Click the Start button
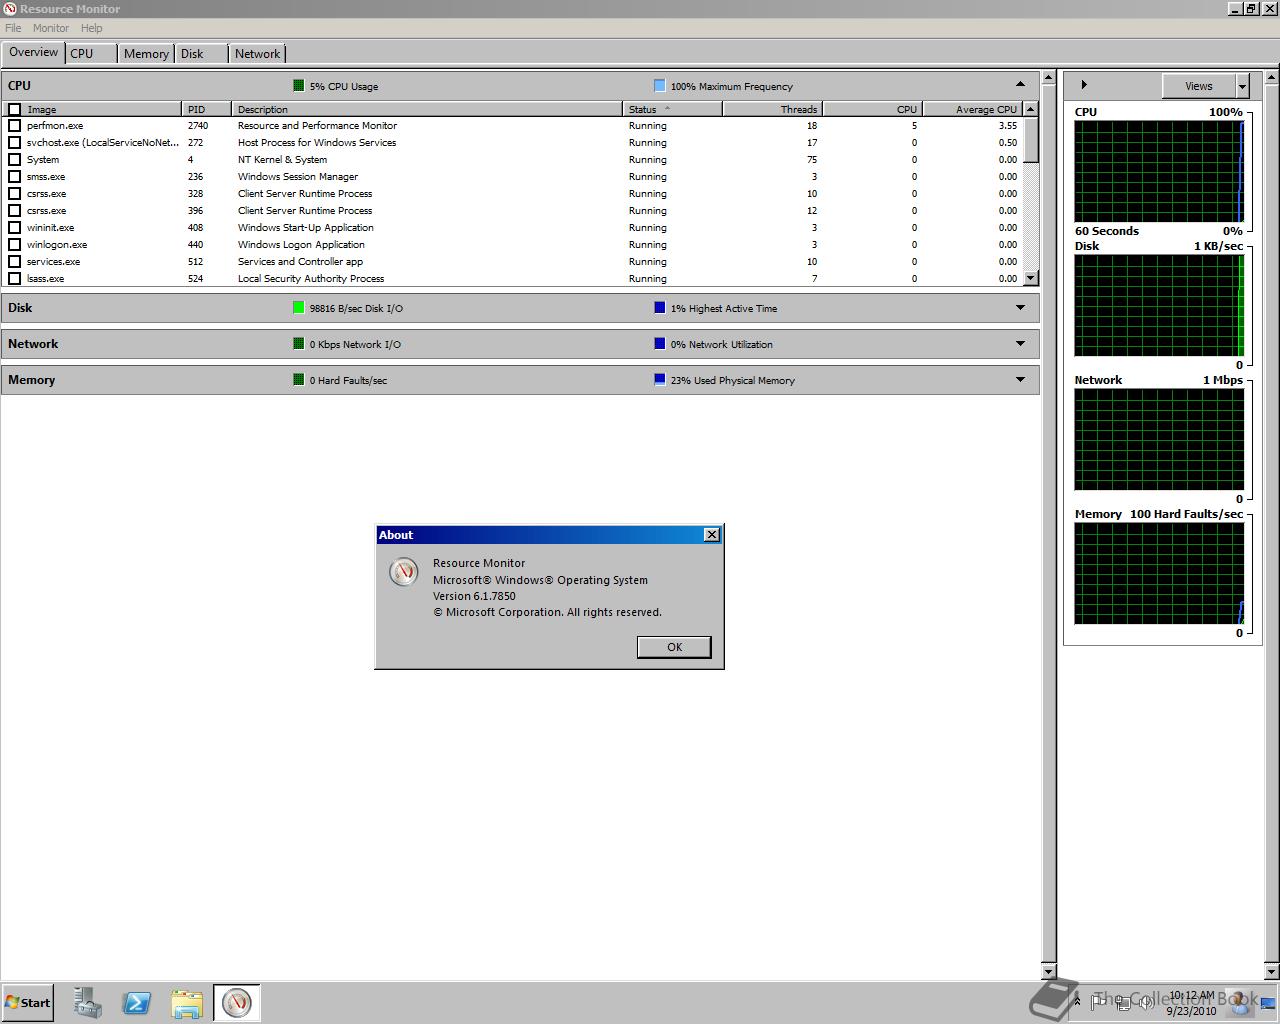 click(x=28, y=1003)
